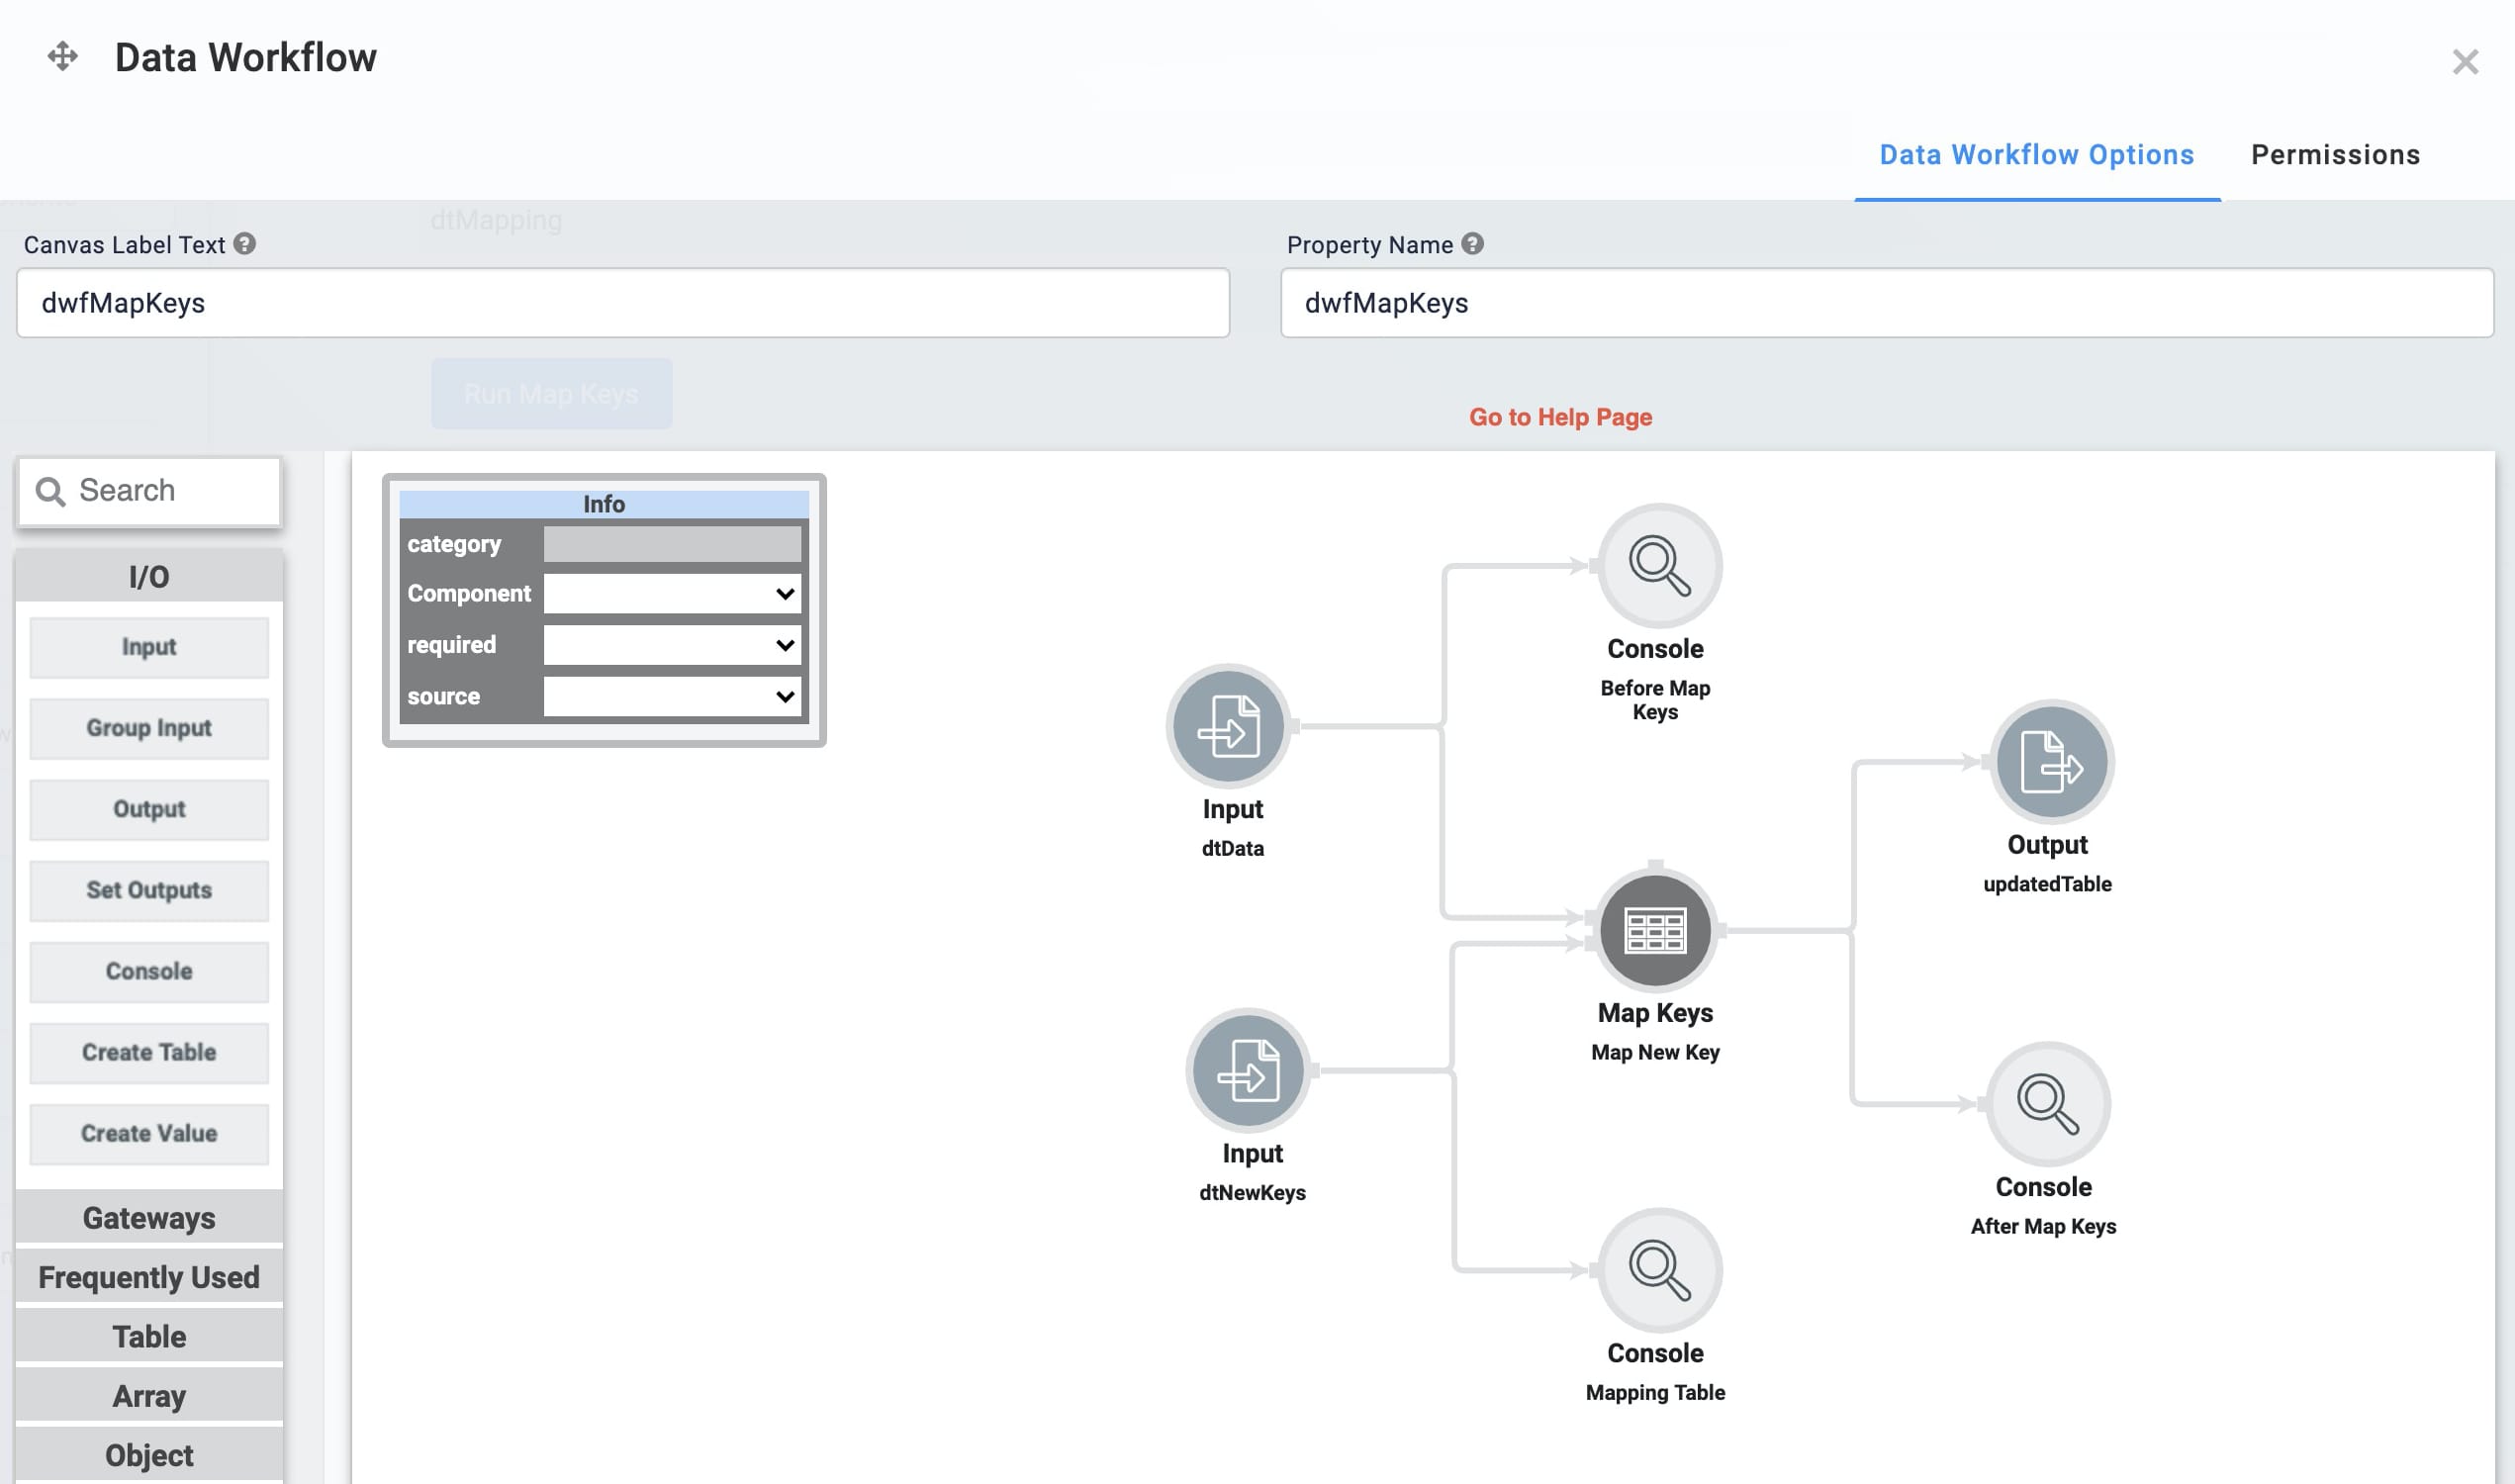2515x1484 pixels.
Task: Expand the Object operator group
Action: tap(149, 1455)
